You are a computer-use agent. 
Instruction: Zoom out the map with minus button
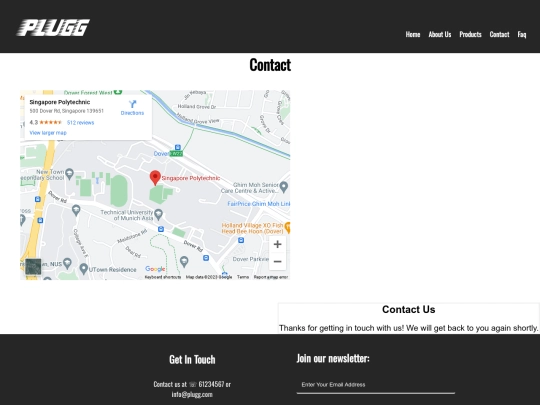(x=277, y=262)
